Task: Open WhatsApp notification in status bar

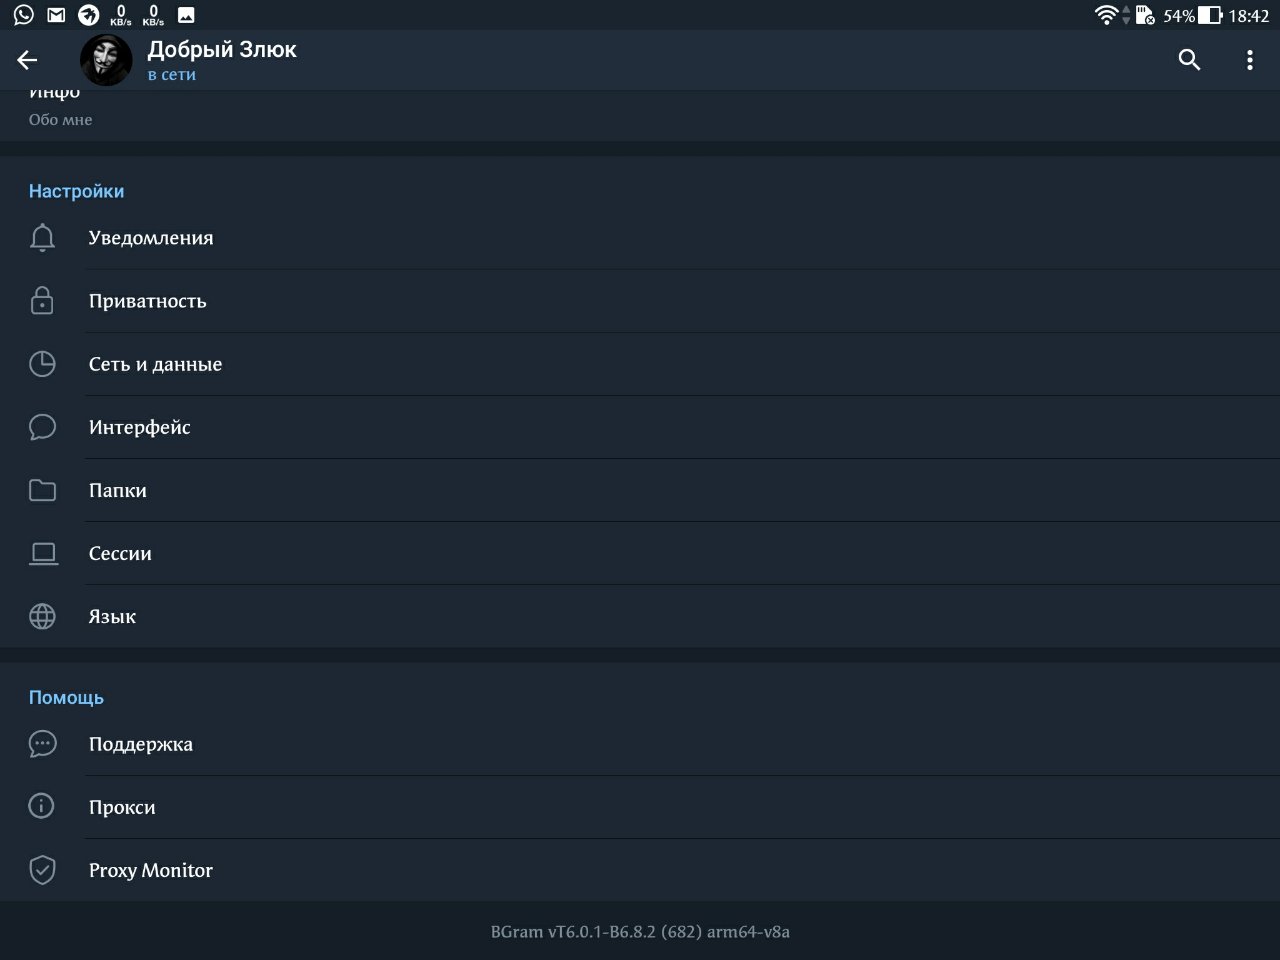Action: pyautogui.click(x=24, y=15)
